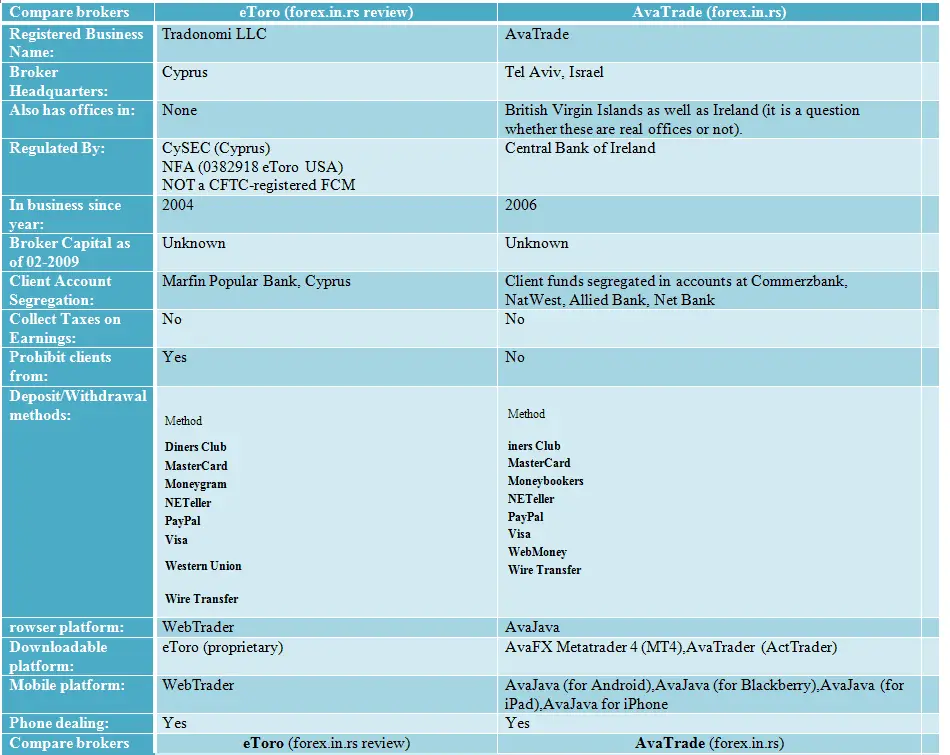Click the 'Mobile platform:' row label
The height and width of the screenshot is (755, 950).
[67, 685]
